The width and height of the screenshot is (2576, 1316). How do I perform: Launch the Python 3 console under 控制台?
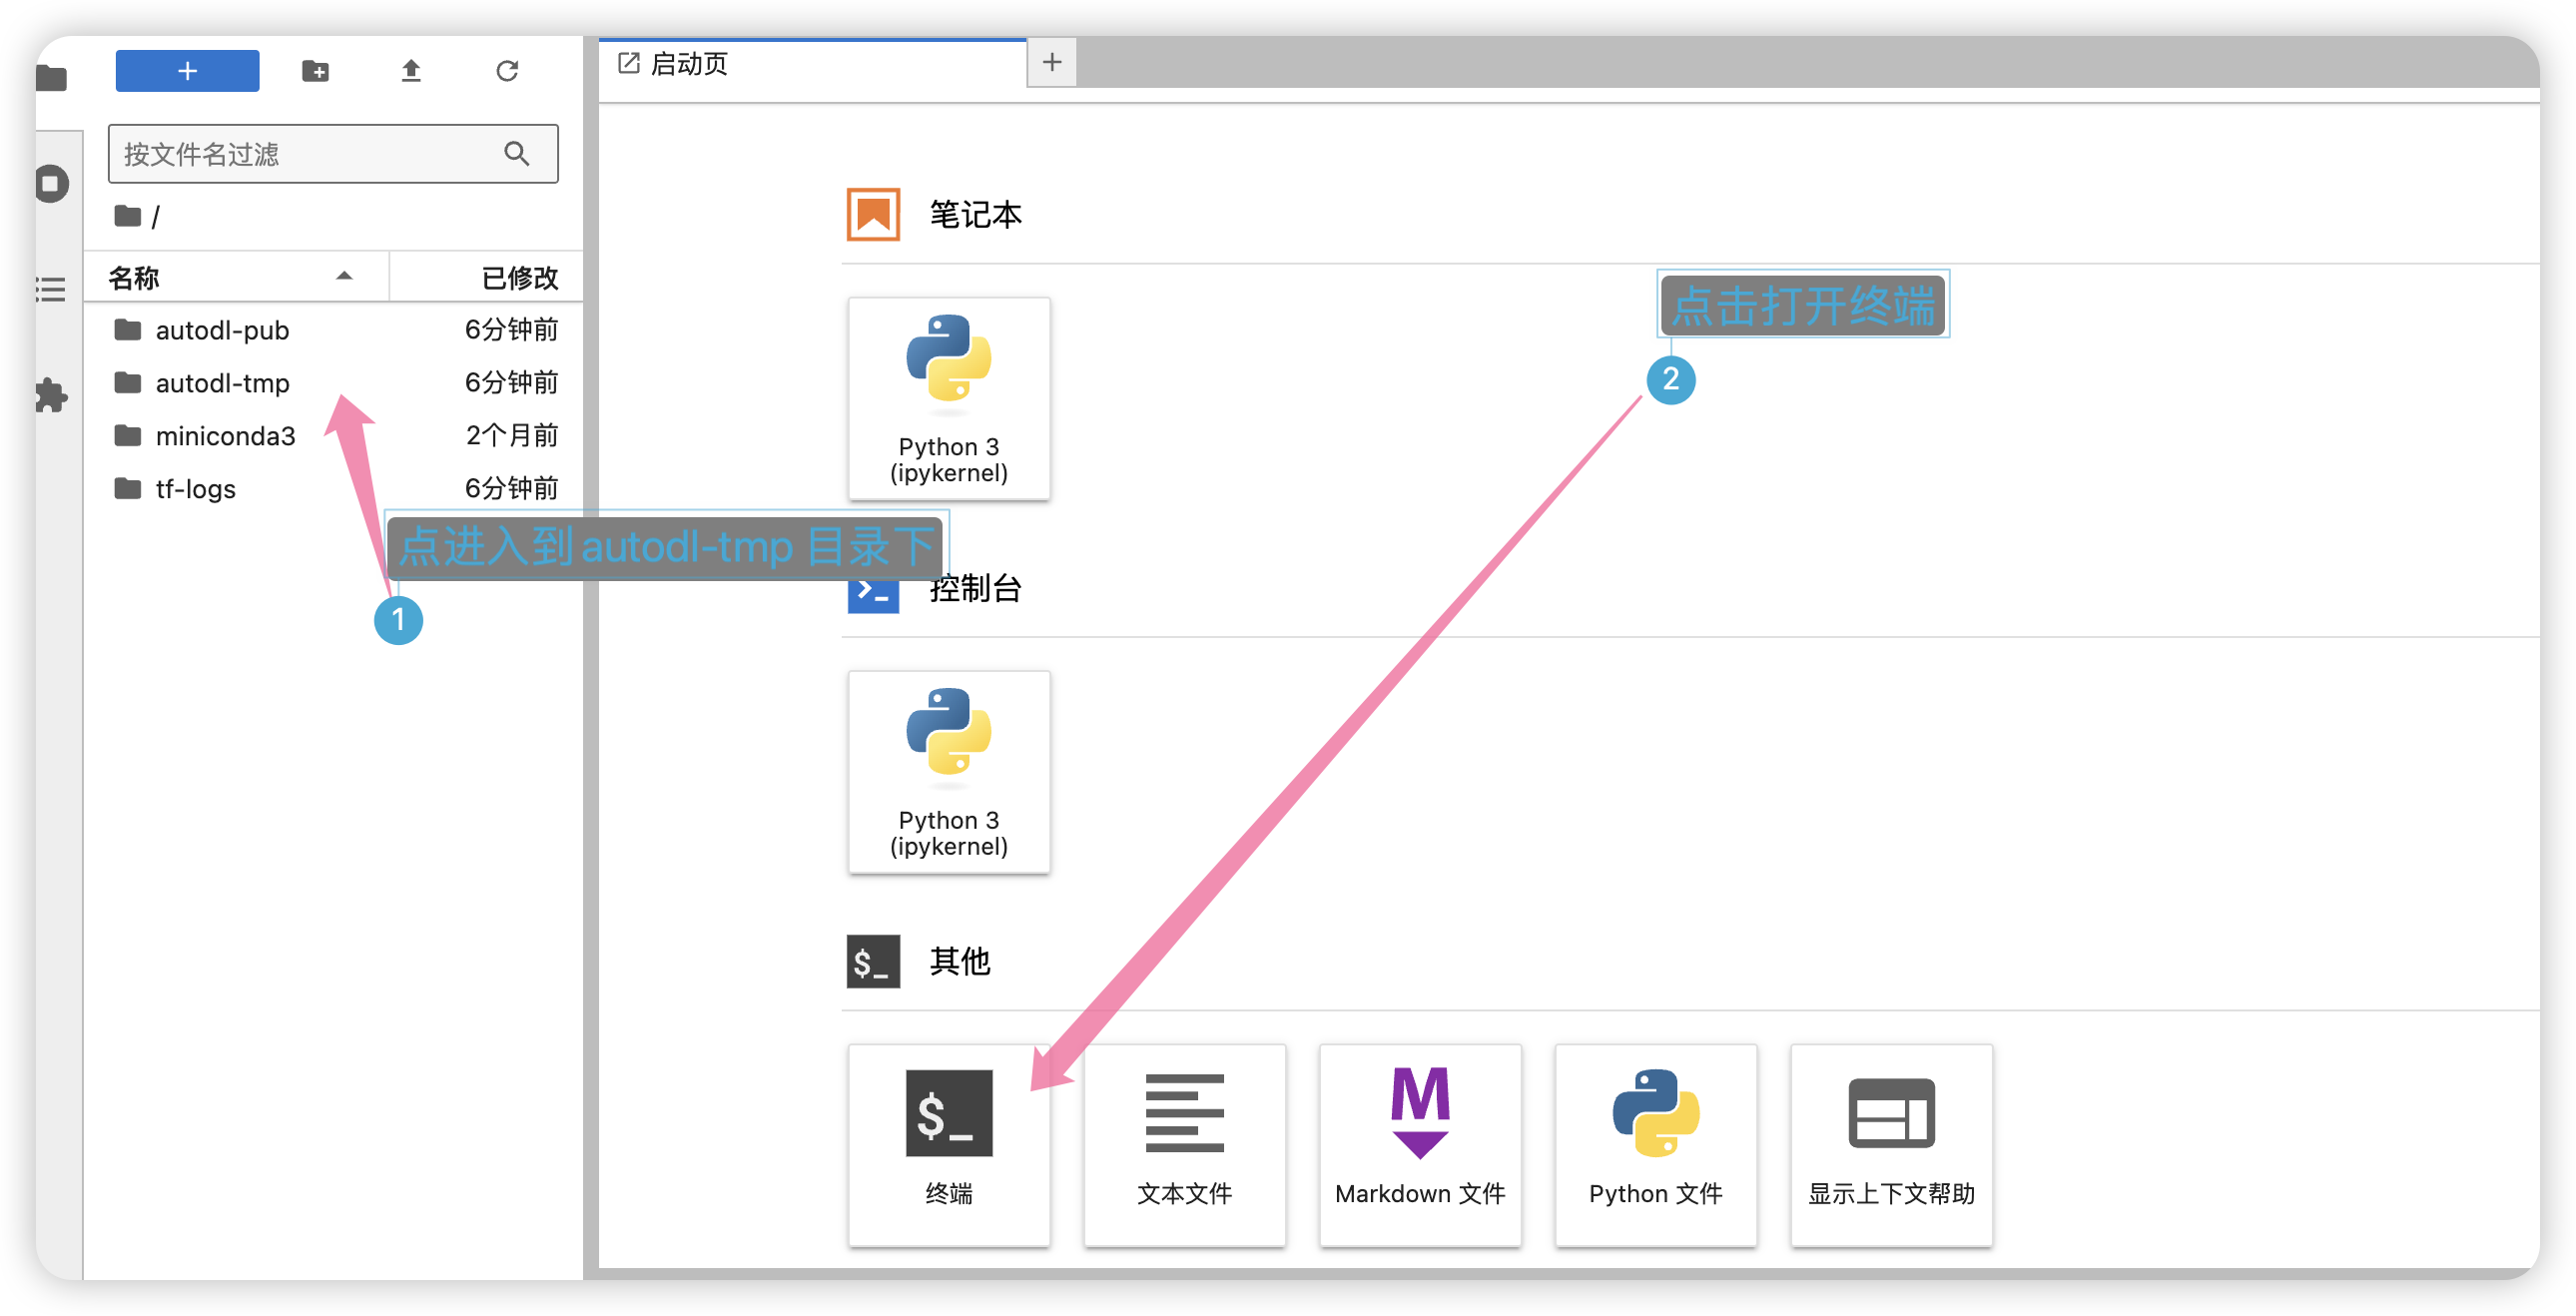coord(948,771)
